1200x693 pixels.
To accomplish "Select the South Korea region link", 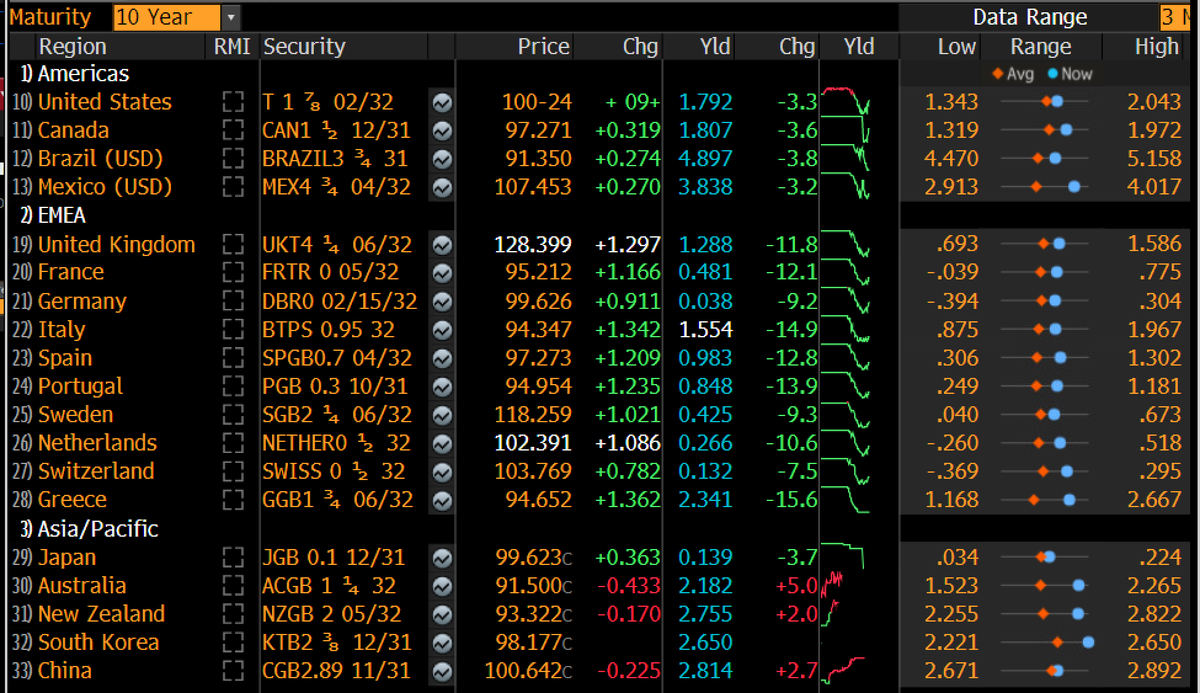I will coord(98,643).
